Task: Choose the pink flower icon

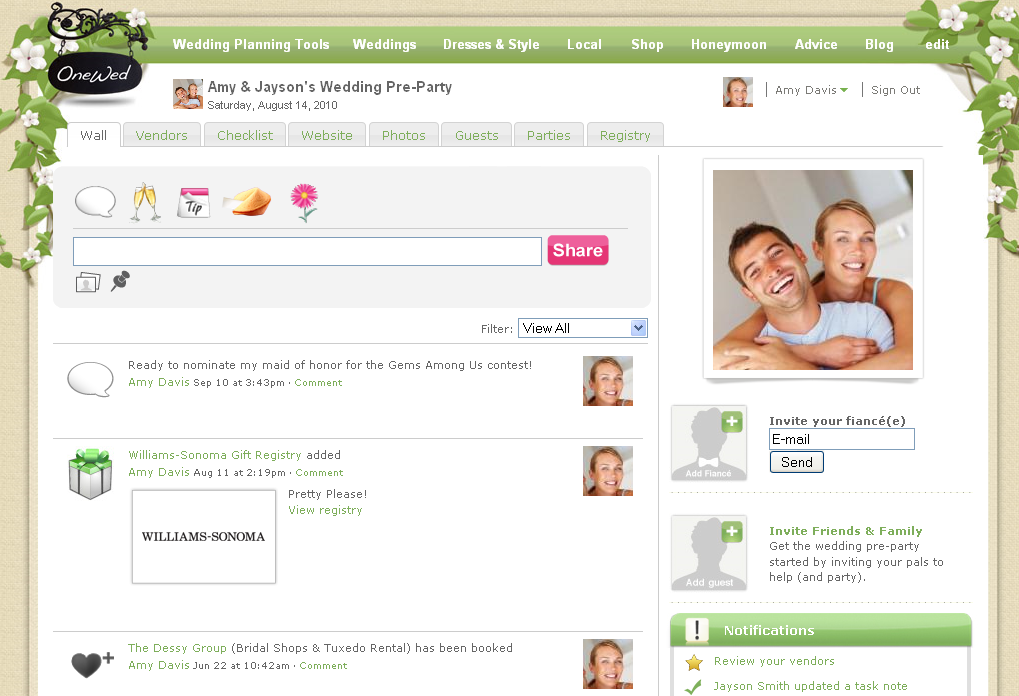Action: point(304,202)
